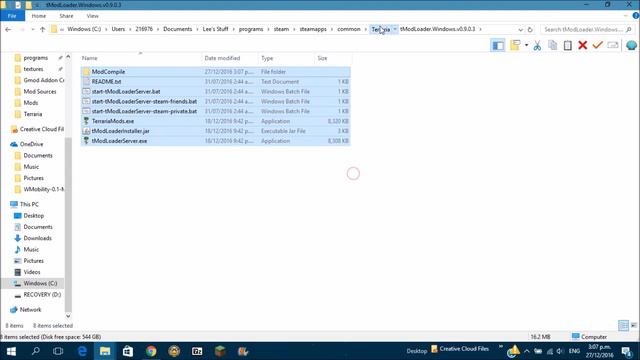Screen dimensions: 640x360
Task: Click the red X Delete icon
Action: tap(582, 45)
